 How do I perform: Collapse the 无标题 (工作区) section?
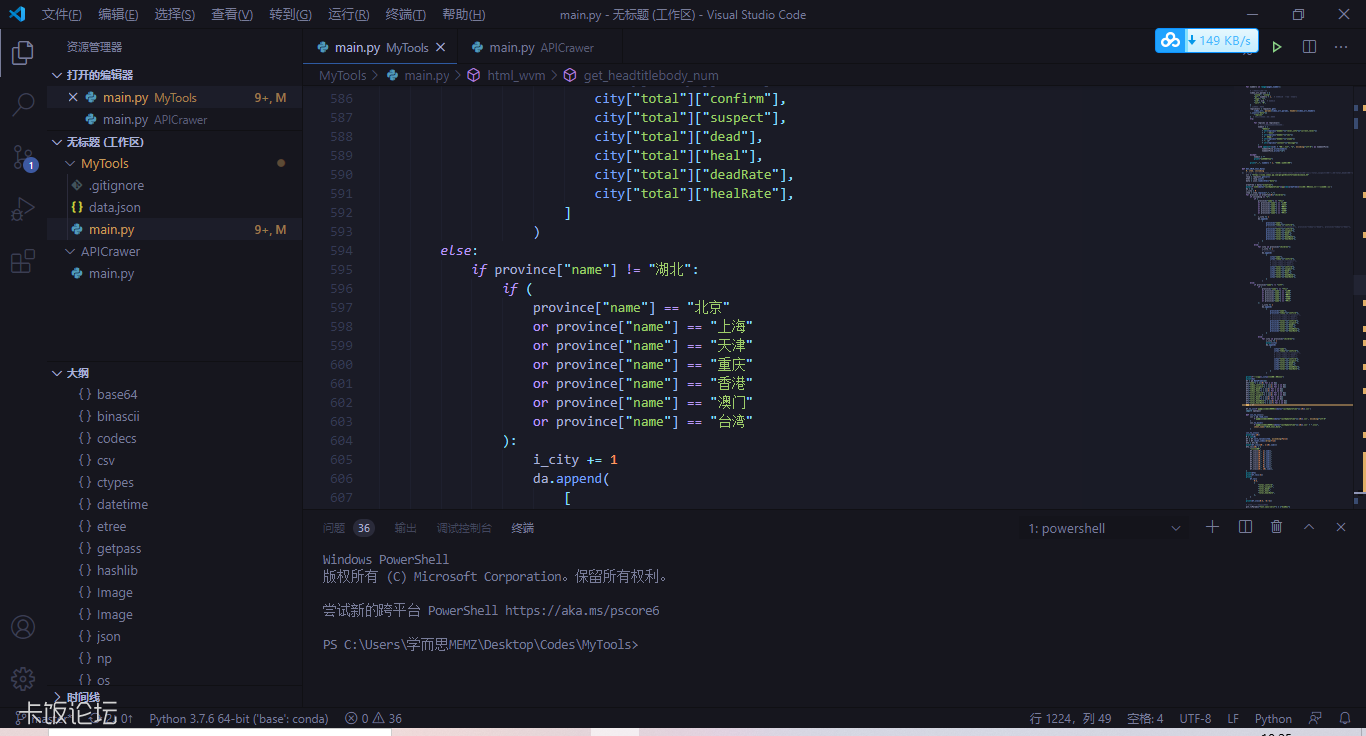pyautogui.click(x=175, y=142)
